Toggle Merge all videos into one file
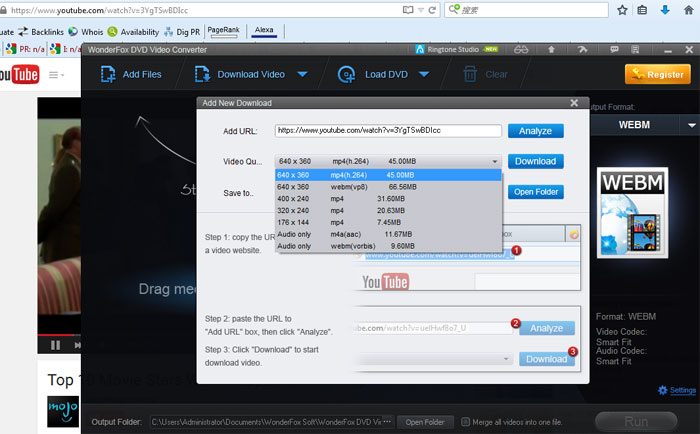This screenshot has width=700, height=434. [465, 421]
